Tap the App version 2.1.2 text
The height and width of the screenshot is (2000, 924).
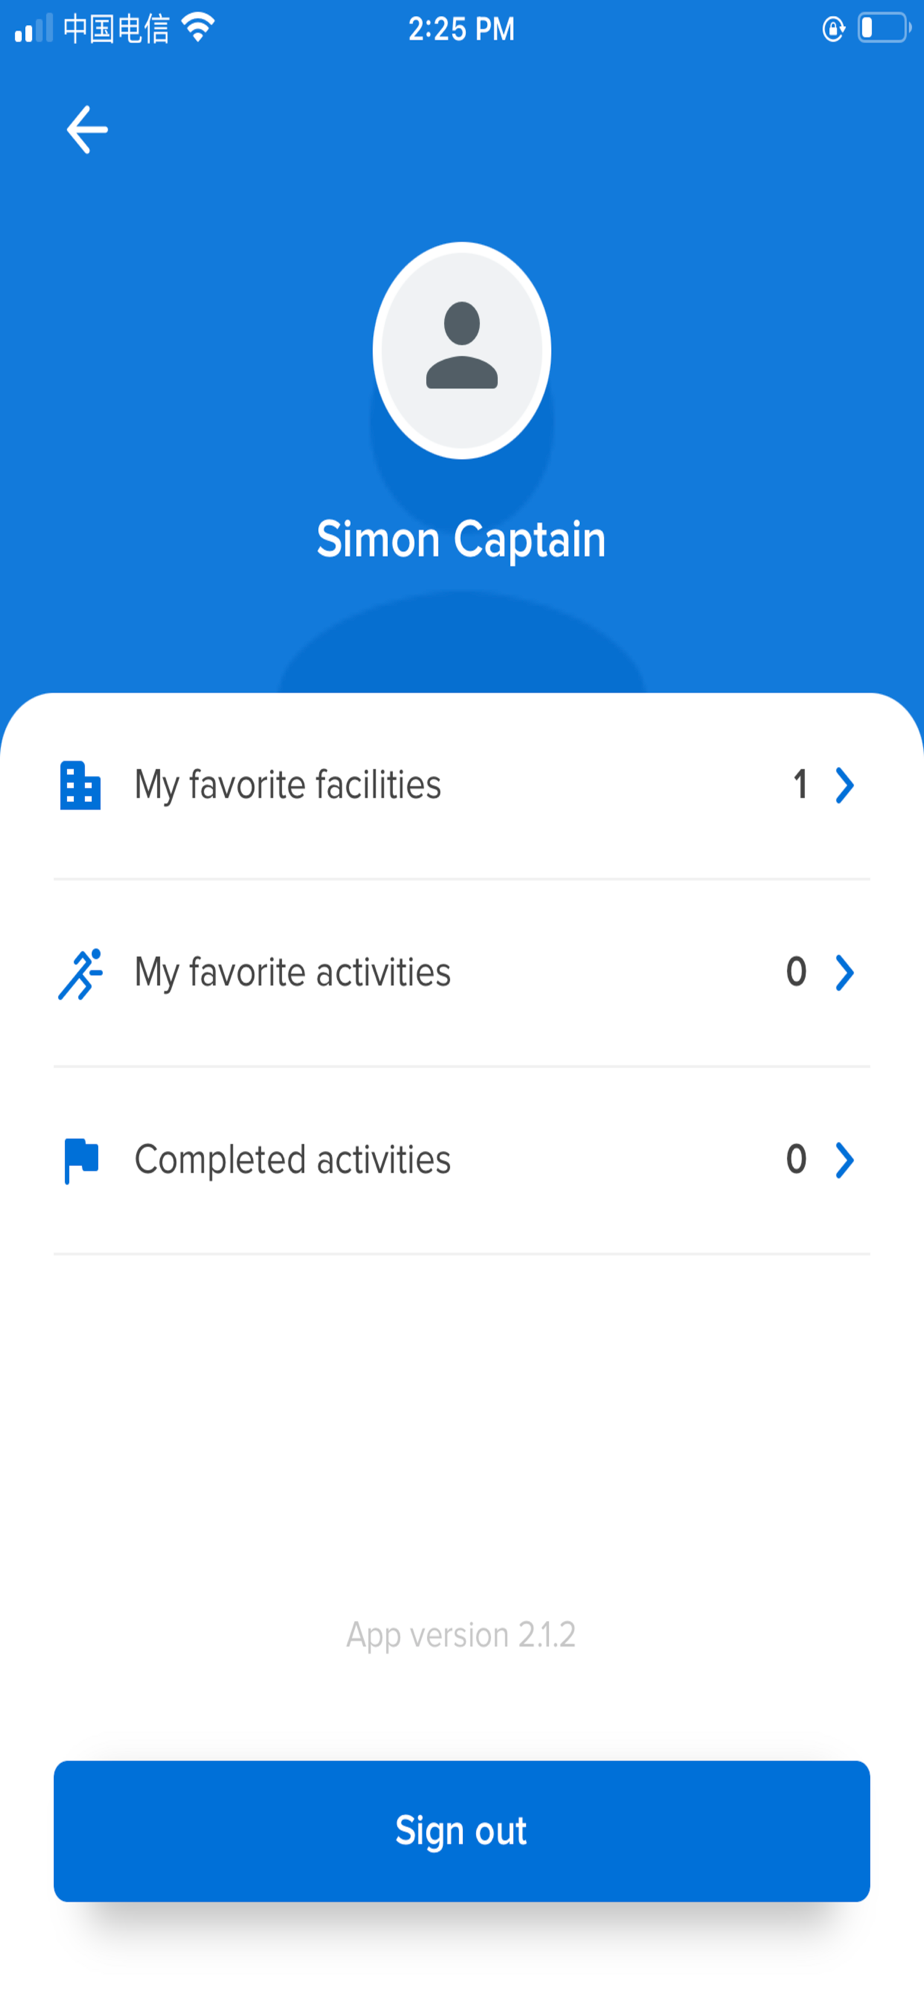tap(461, 1635)
